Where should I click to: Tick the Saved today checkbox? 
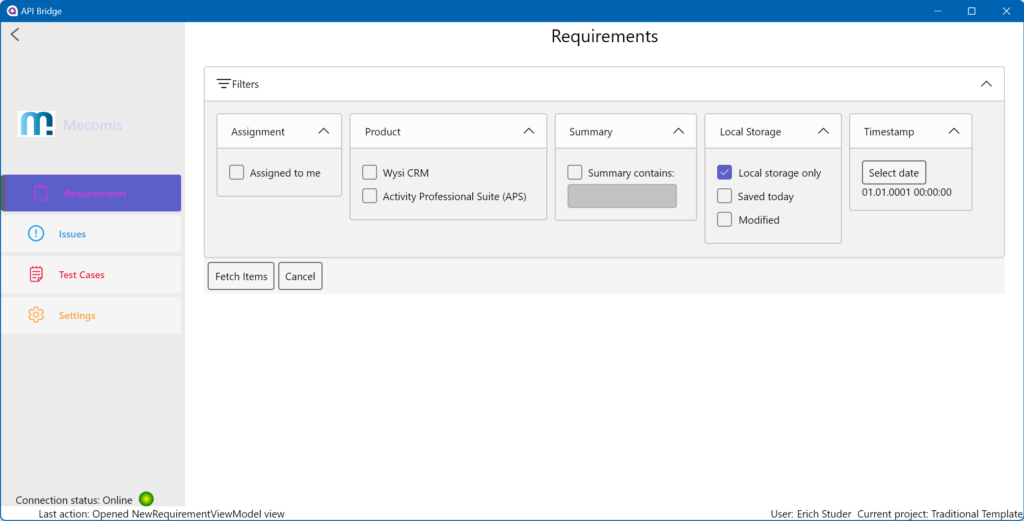coord(725,196)
